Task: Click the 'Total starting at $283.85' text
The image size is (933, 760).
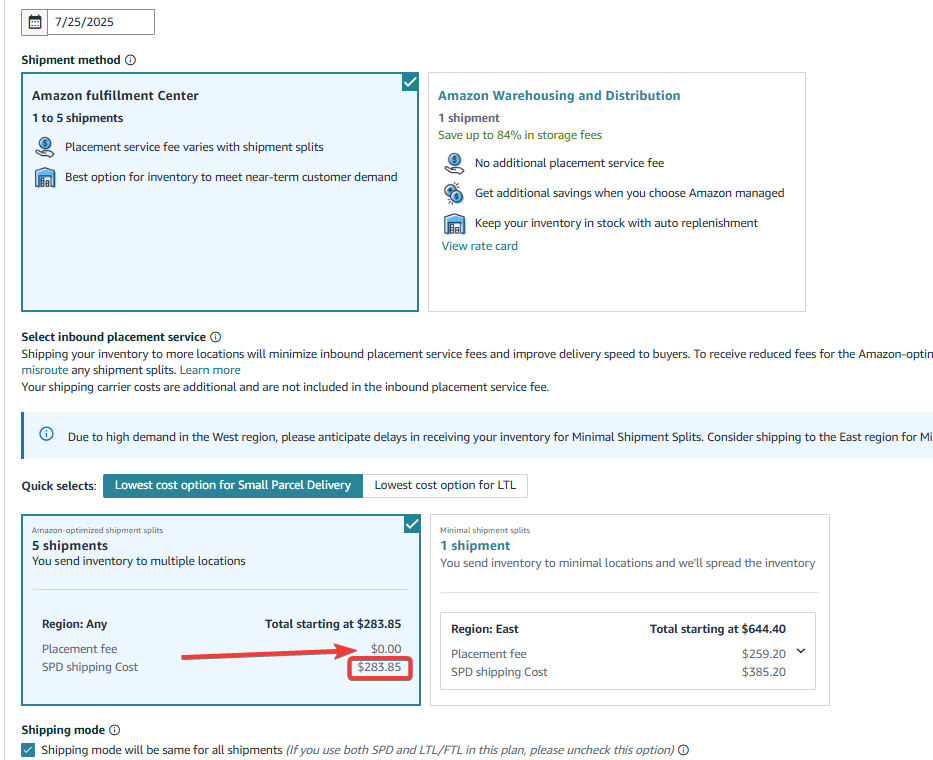Action: click(x=333, y=624)
